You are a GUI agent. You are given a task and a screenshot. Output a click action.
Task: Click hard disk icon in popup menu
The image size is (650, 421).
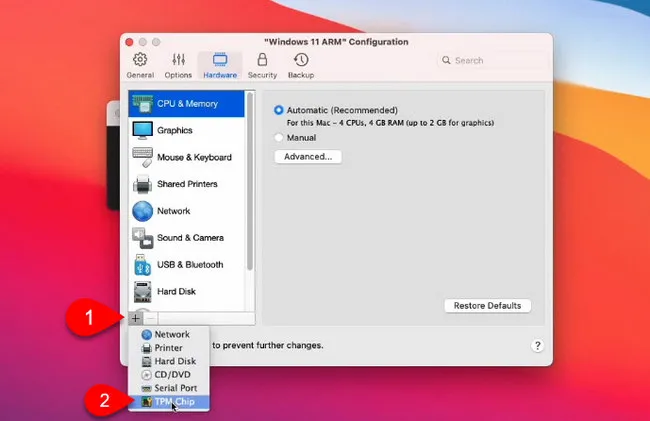147,361
